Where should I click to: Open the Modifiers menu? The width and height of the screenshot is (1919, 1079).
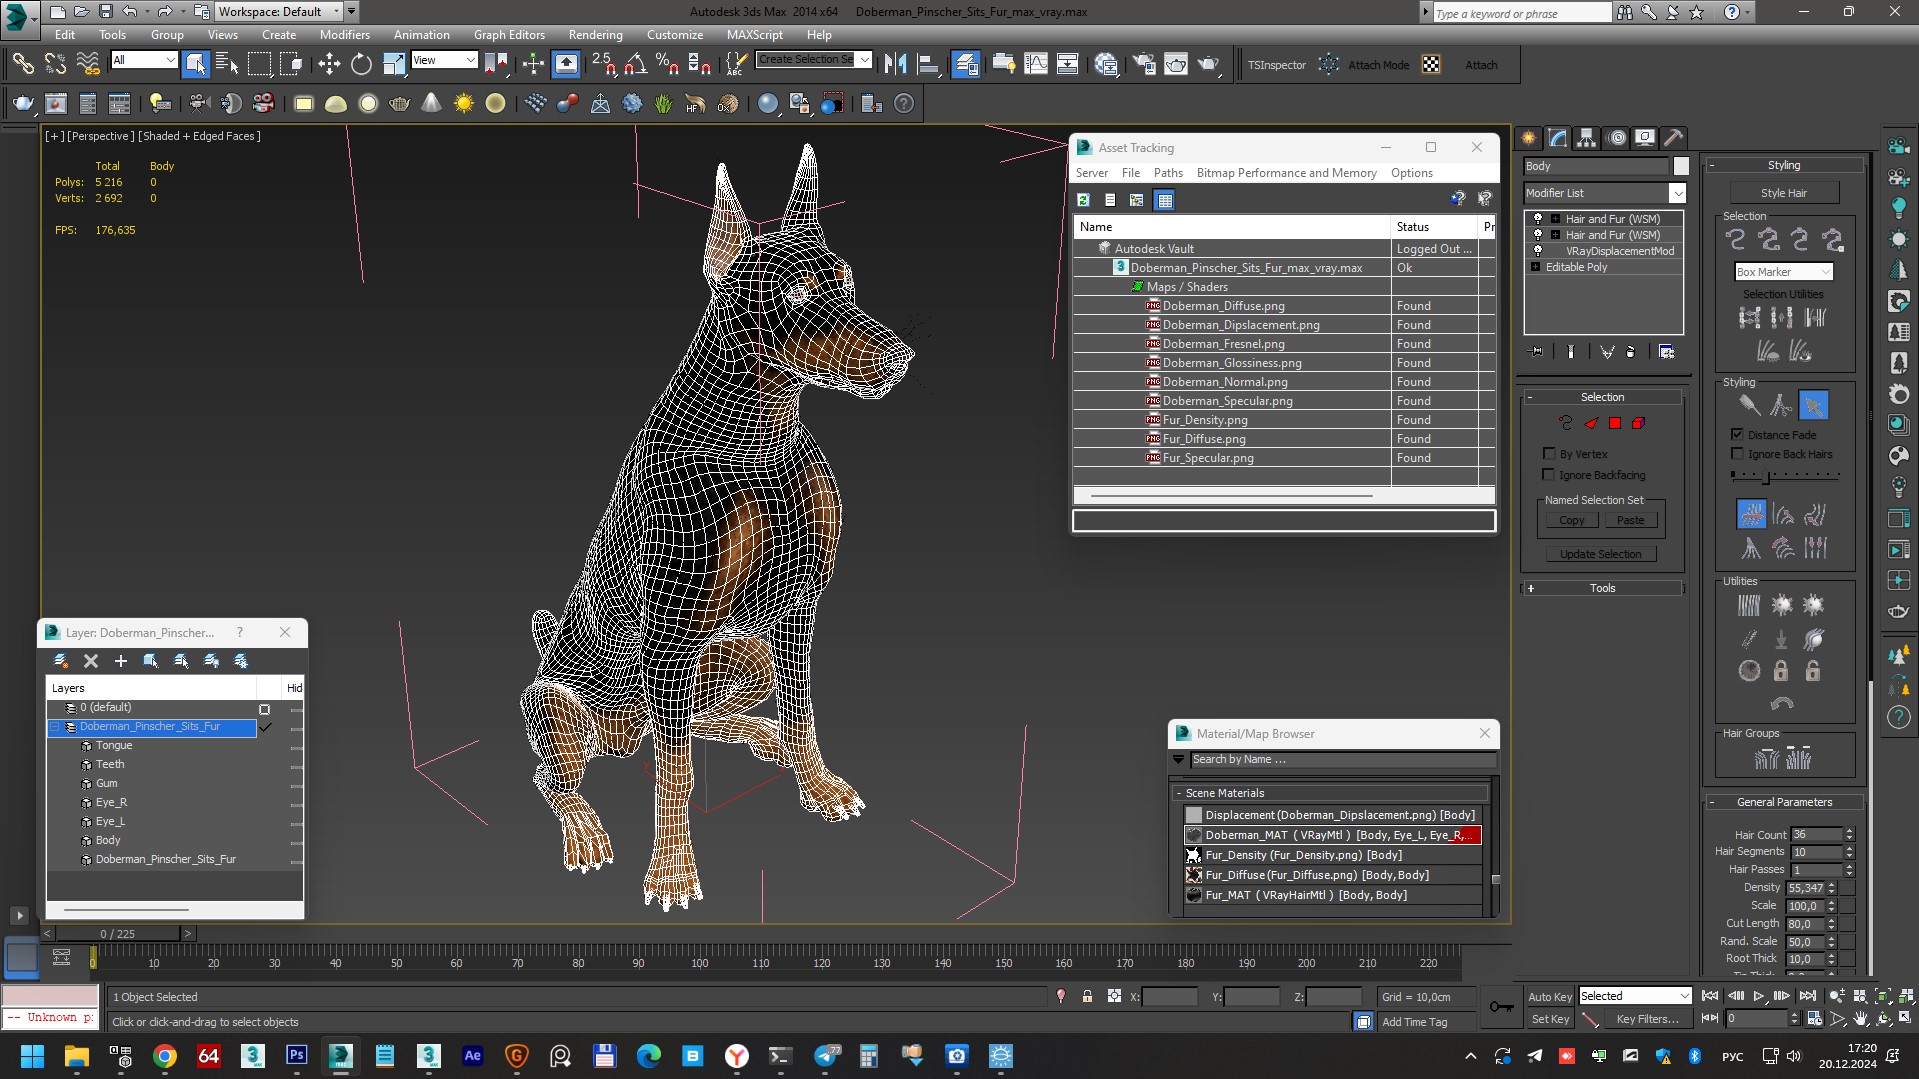coord(344,34)
